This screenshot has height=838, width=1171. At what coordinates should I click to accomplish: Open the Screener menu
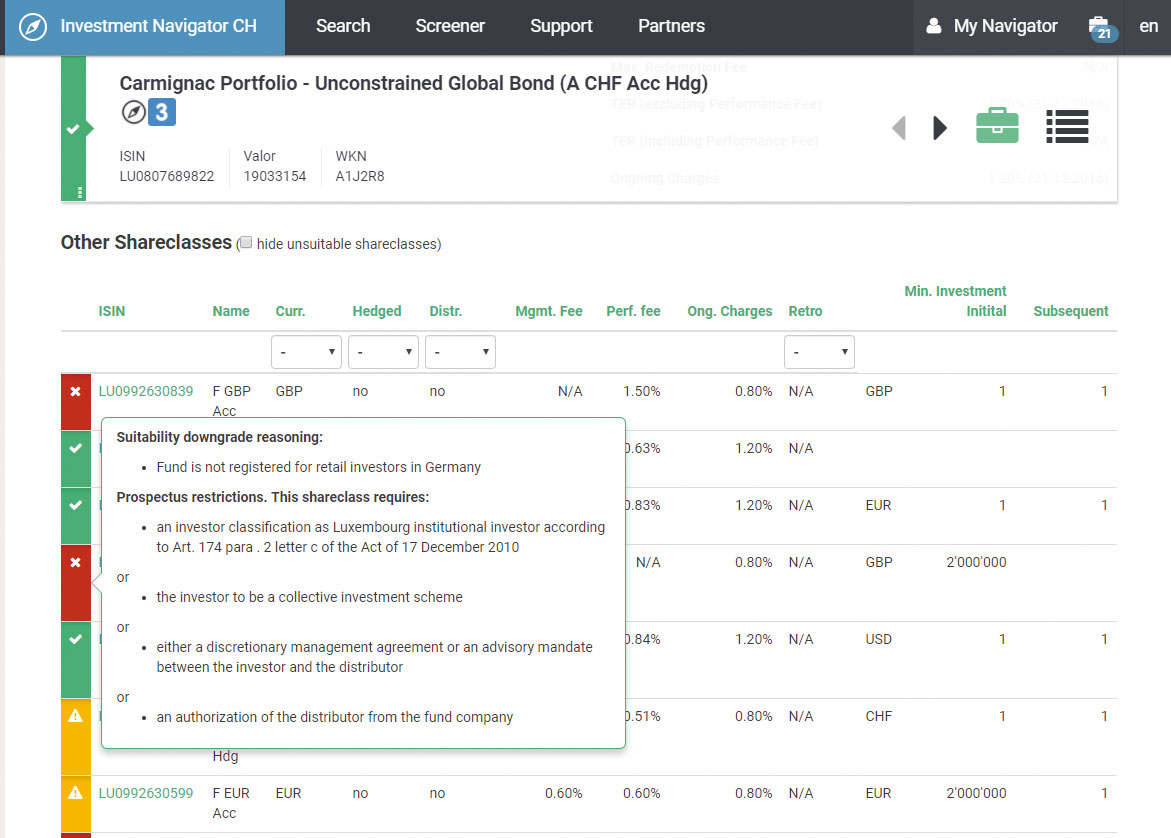(x=450, y=26)
